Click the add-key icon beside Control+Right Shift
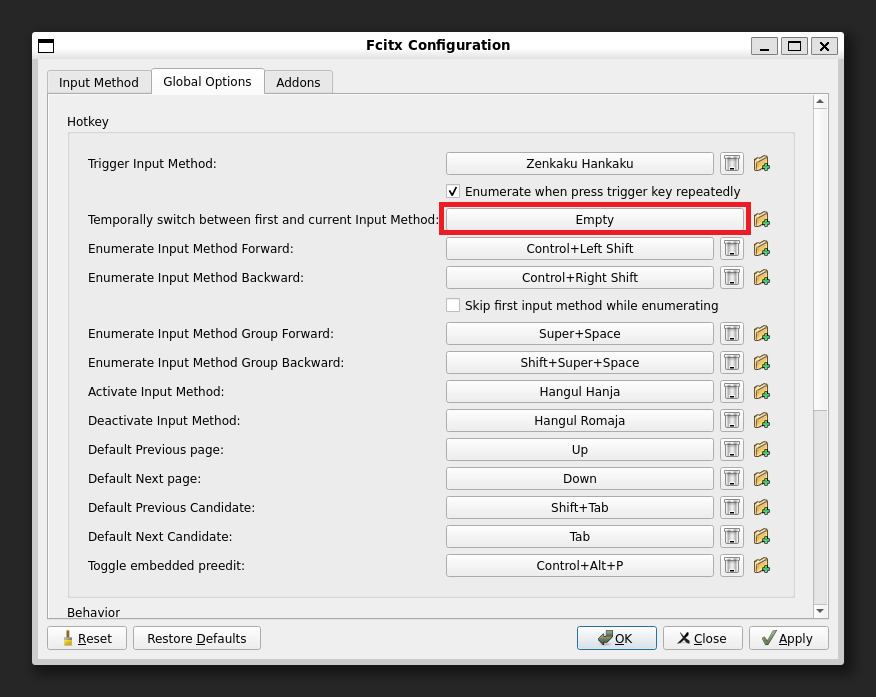Image resolution: width=876 pixels, height=697 pixels. click(x=761, y=278)
